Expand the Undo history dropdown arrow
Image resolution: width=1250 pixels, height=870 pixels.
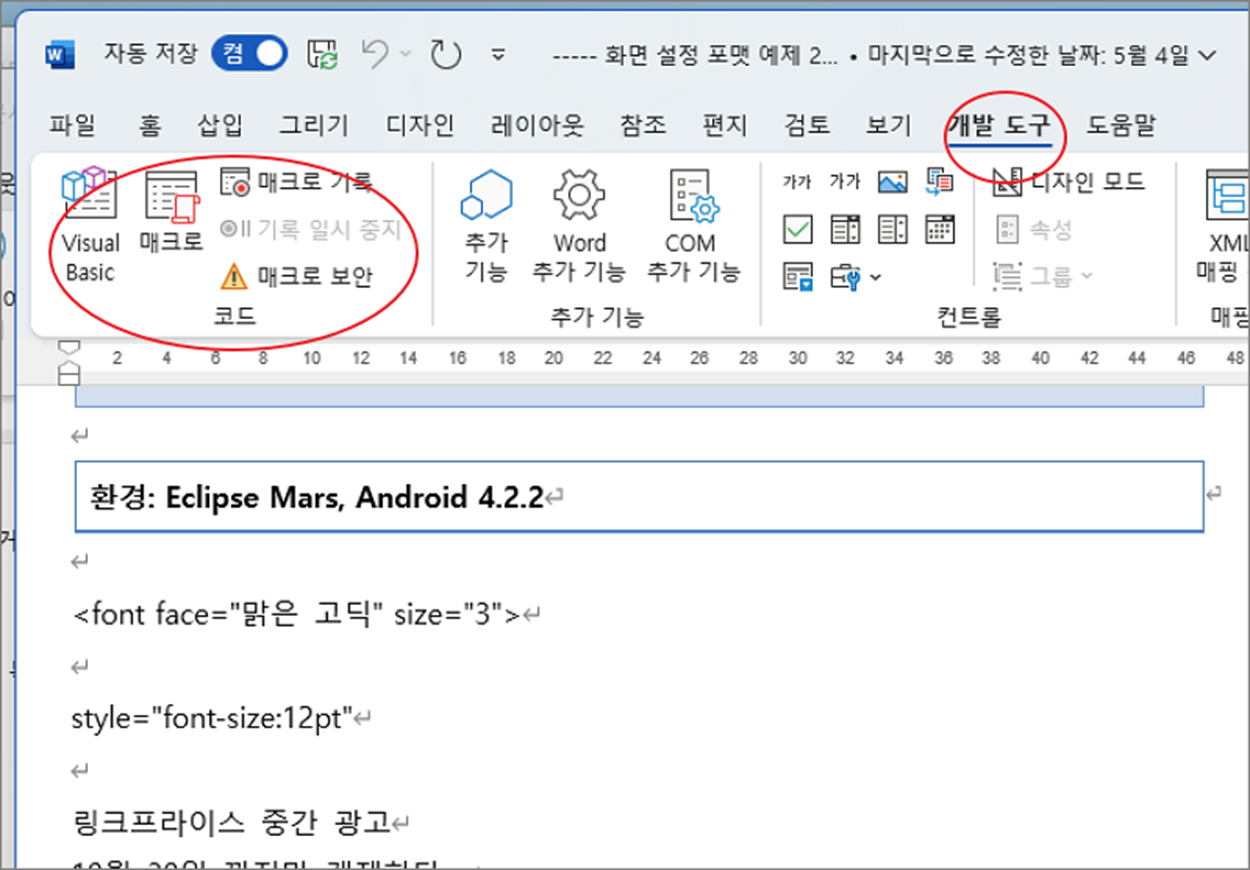click(x=405, y=53)
